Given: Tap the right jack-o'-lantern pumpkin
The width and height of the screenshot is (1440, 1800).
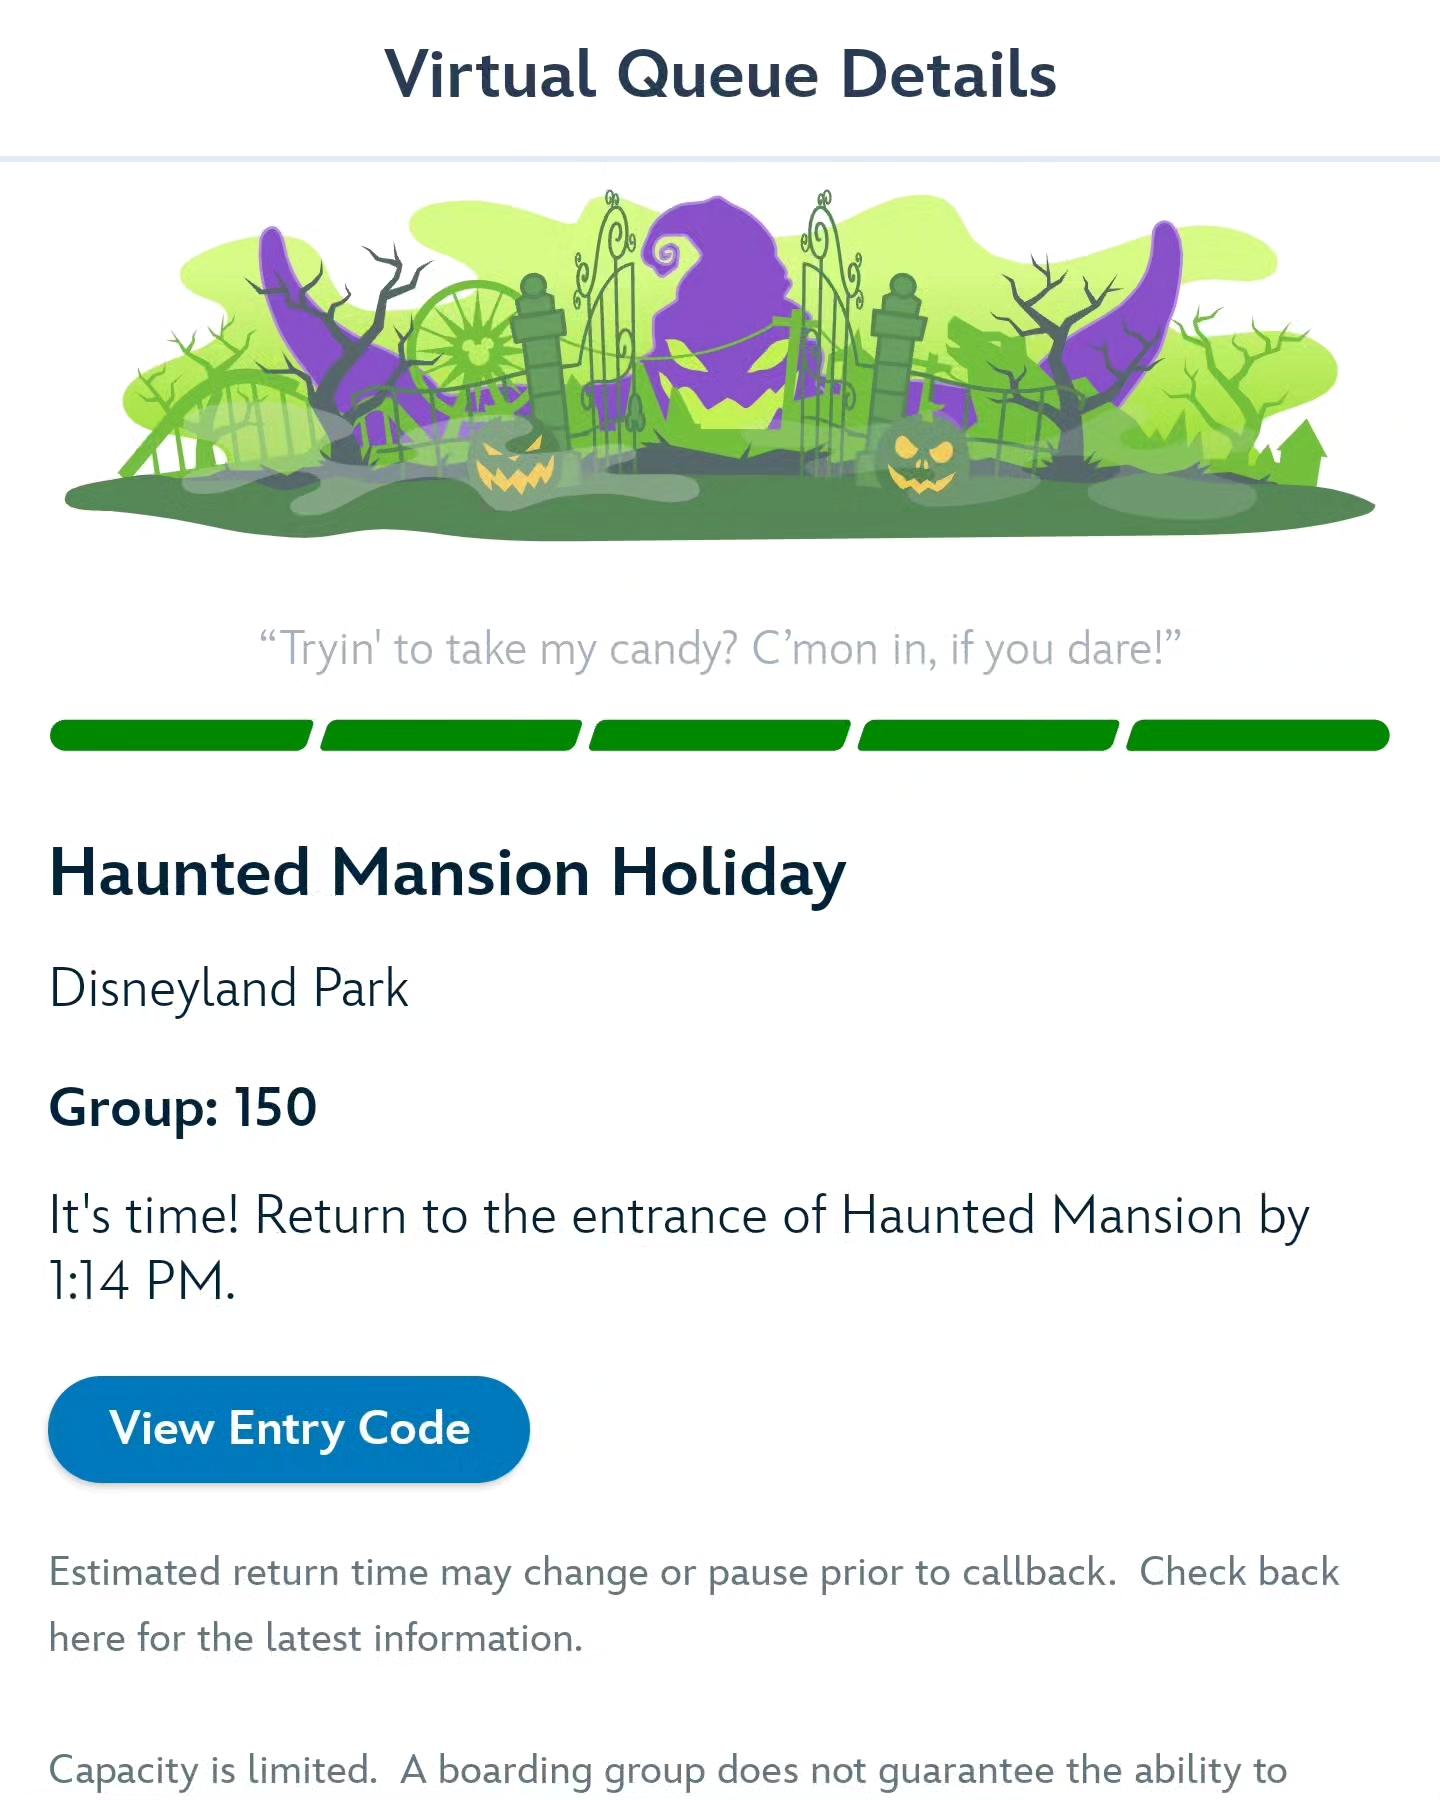Looking at the screenshot, I should point(922,459).
